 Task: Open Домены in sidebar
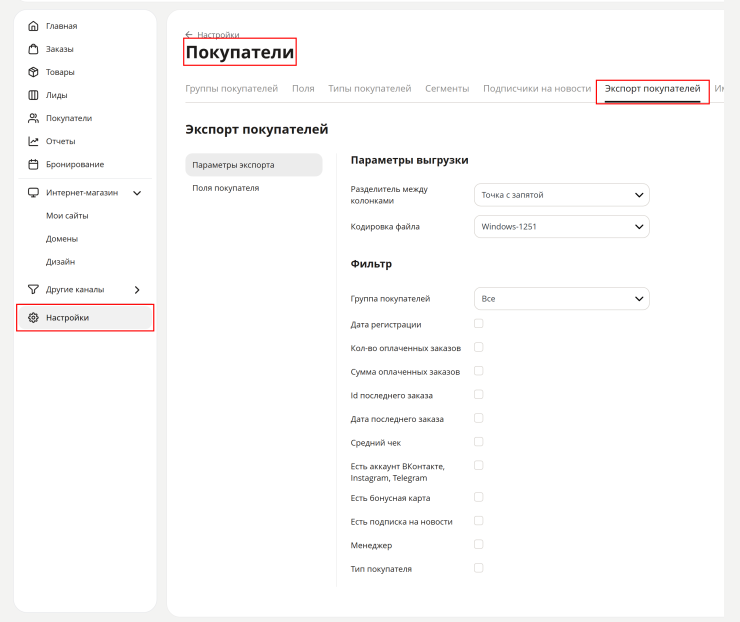[x=62, y=239]
